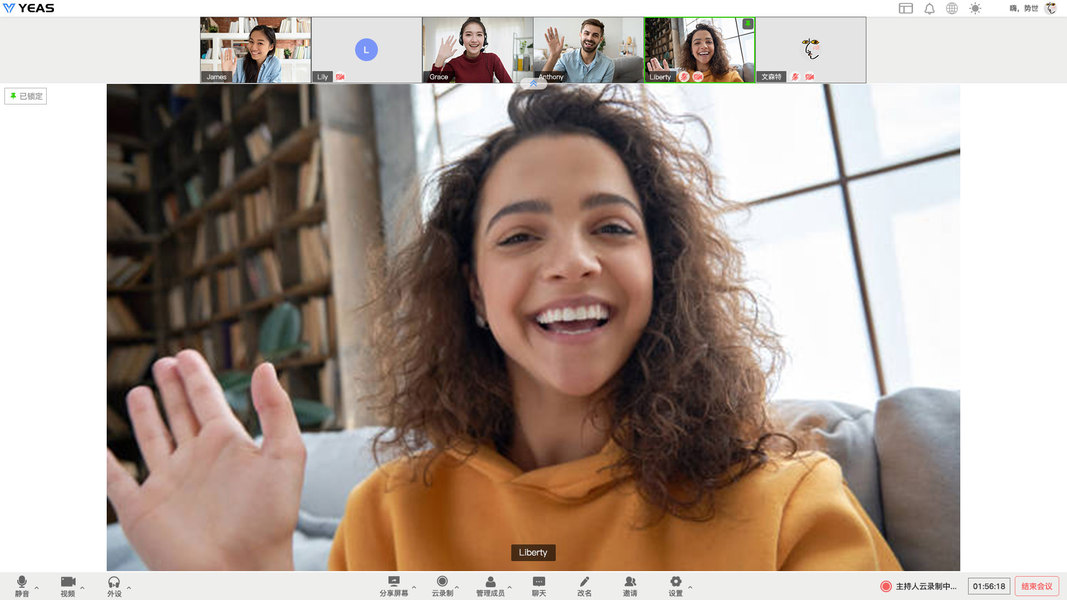Expand the microphone options arrow
1067x600 pixels.
37,588
